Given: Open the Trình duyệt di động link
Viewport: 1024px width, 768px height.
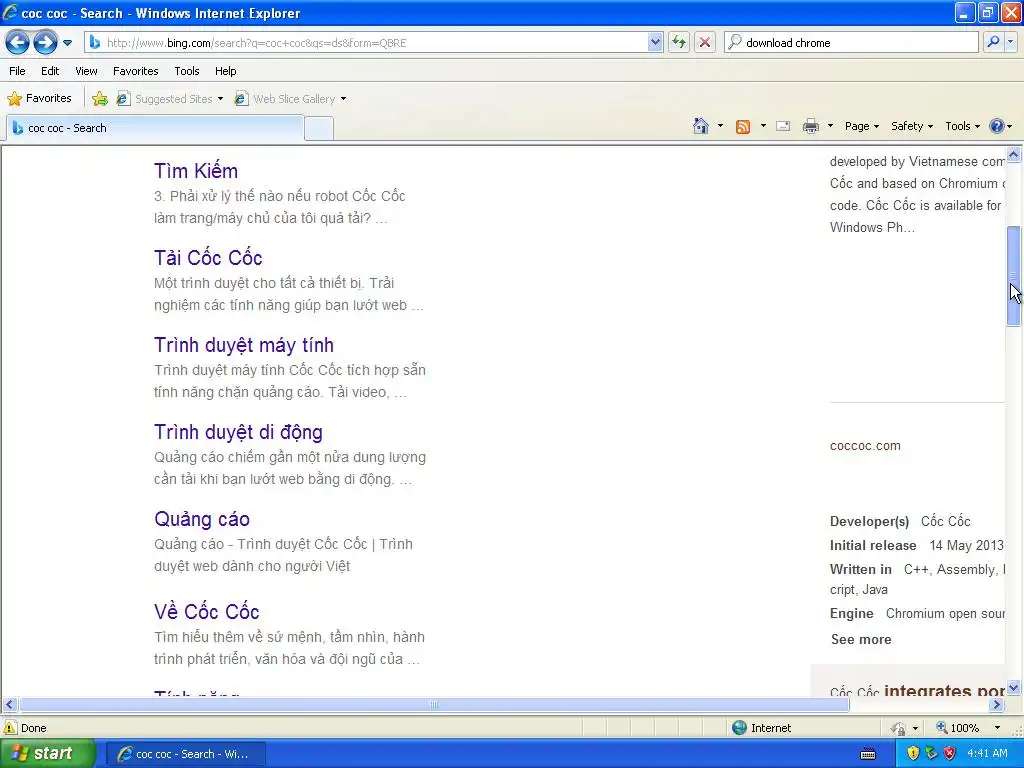Looking at the screenshot, I should (238, 432).
